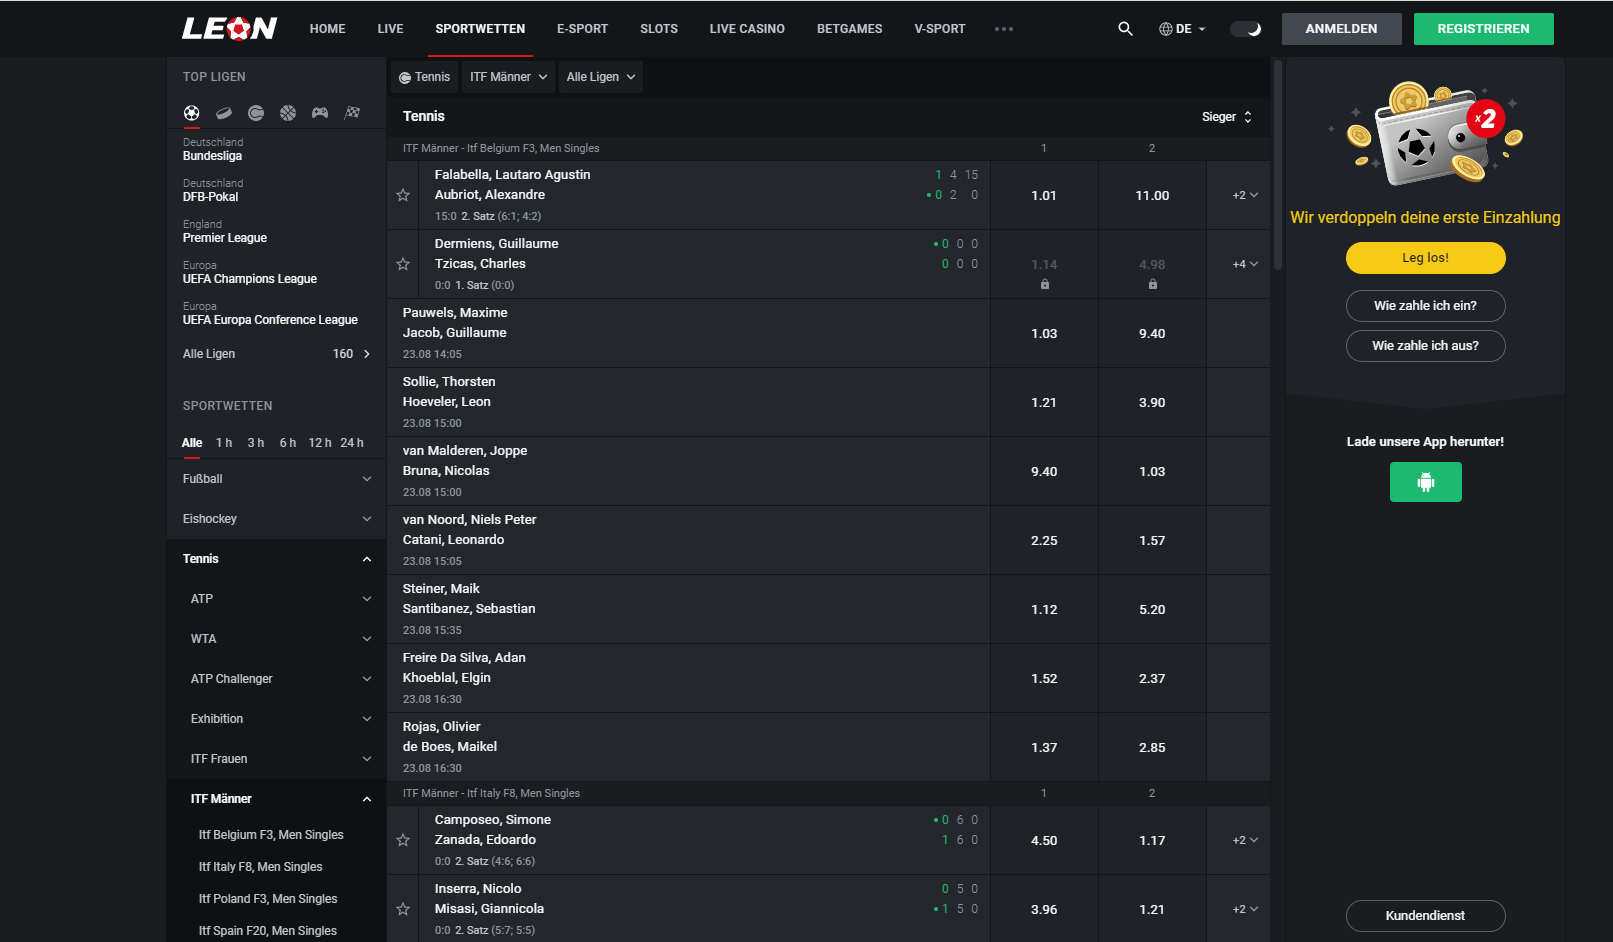Screen dimensions: 1613x942
Task: Download the Android app
Action: click(x=1425, y=482)
